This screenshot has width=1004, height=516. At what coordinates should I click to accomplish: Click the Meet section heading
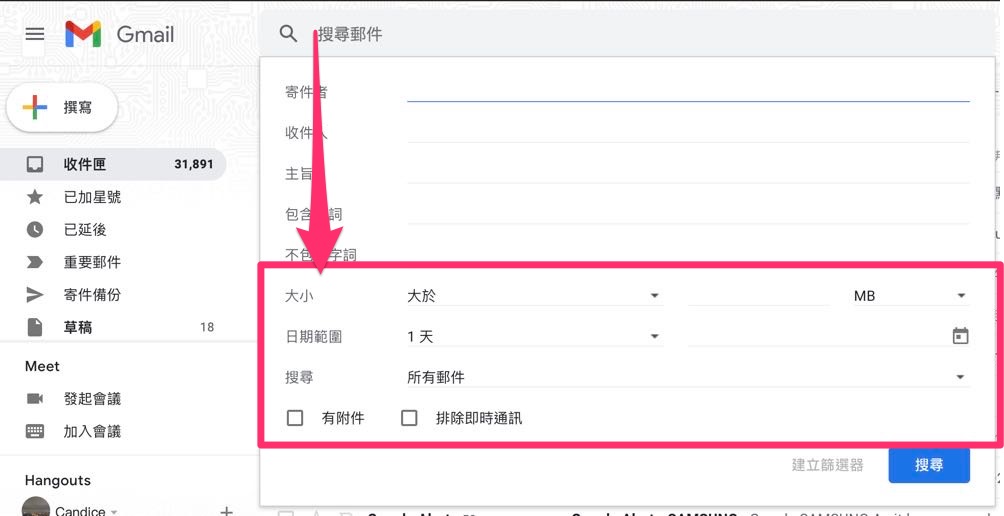tap(42, 366)
